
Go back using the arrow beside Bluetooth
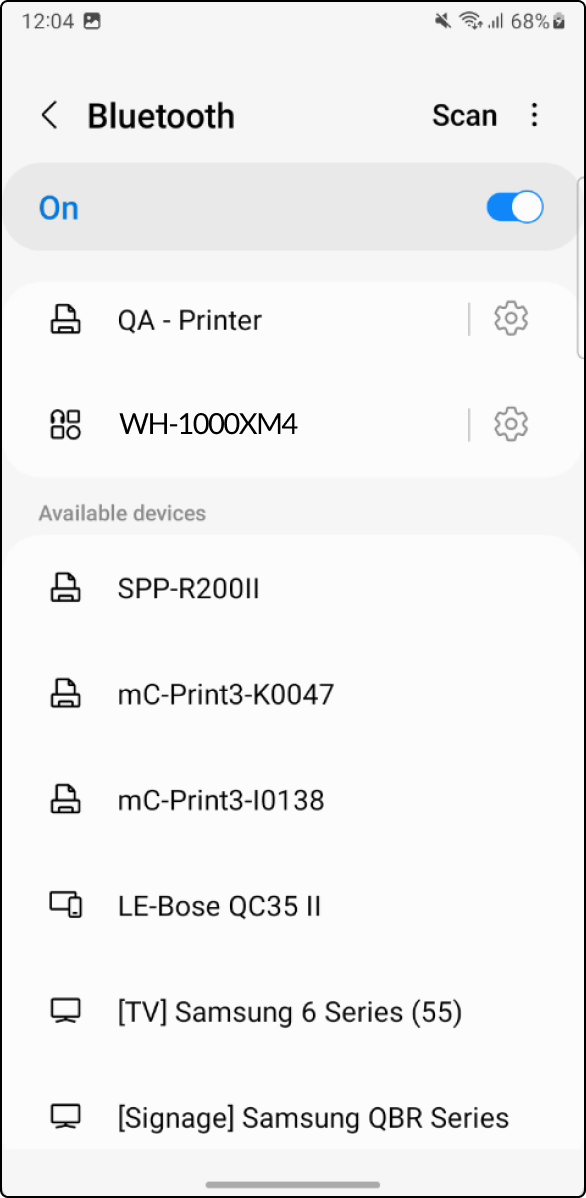50,116
